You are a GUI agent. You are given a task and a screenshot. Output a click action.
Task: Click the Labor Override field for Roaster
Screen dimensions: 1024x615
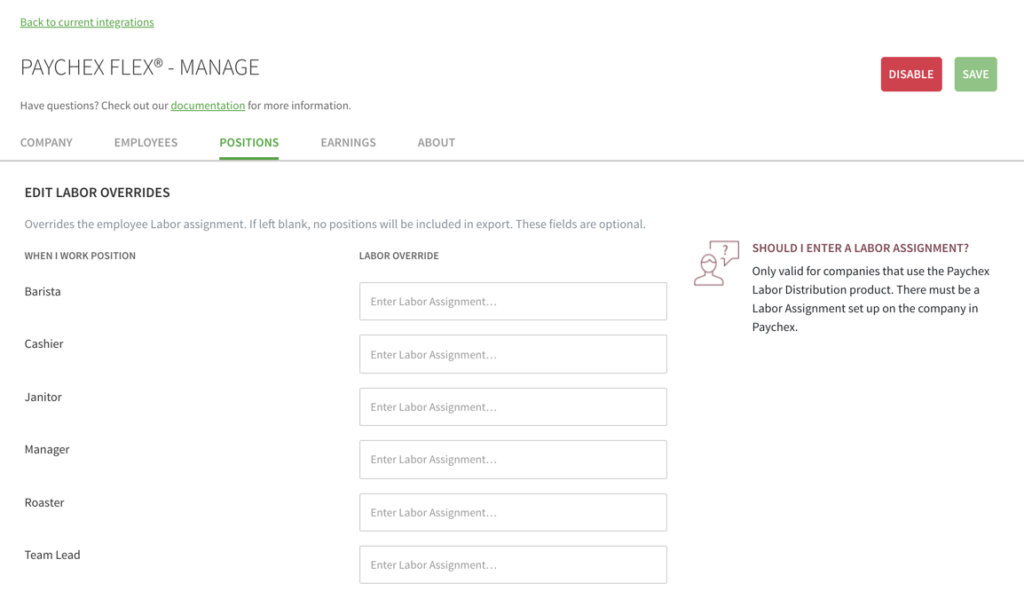point(512,512)
